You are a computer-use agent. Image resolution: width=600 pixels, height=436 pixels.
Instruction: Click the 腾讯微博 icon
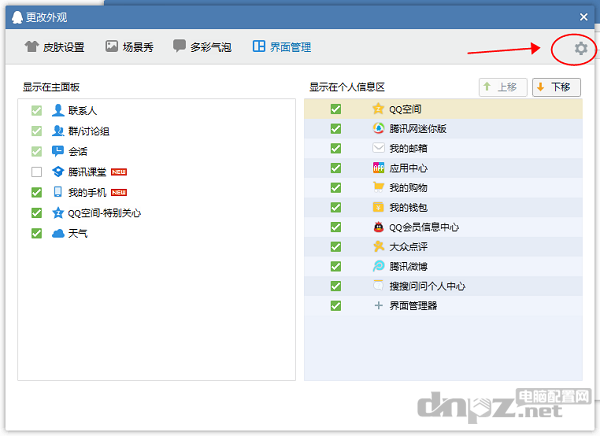(x=378, y=266)
